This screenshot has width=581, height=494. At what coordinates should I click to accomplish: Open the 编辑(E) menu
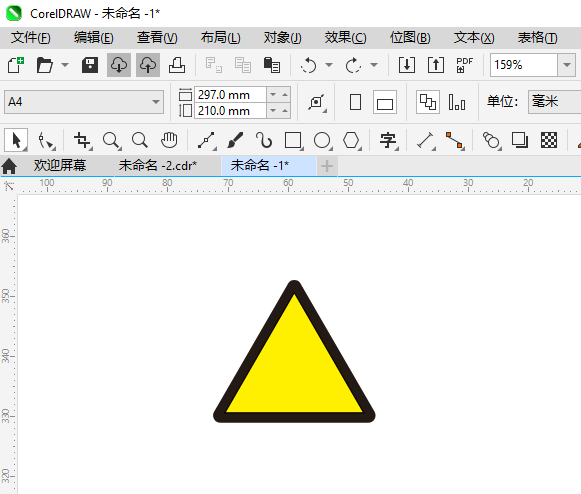point(93,38)
